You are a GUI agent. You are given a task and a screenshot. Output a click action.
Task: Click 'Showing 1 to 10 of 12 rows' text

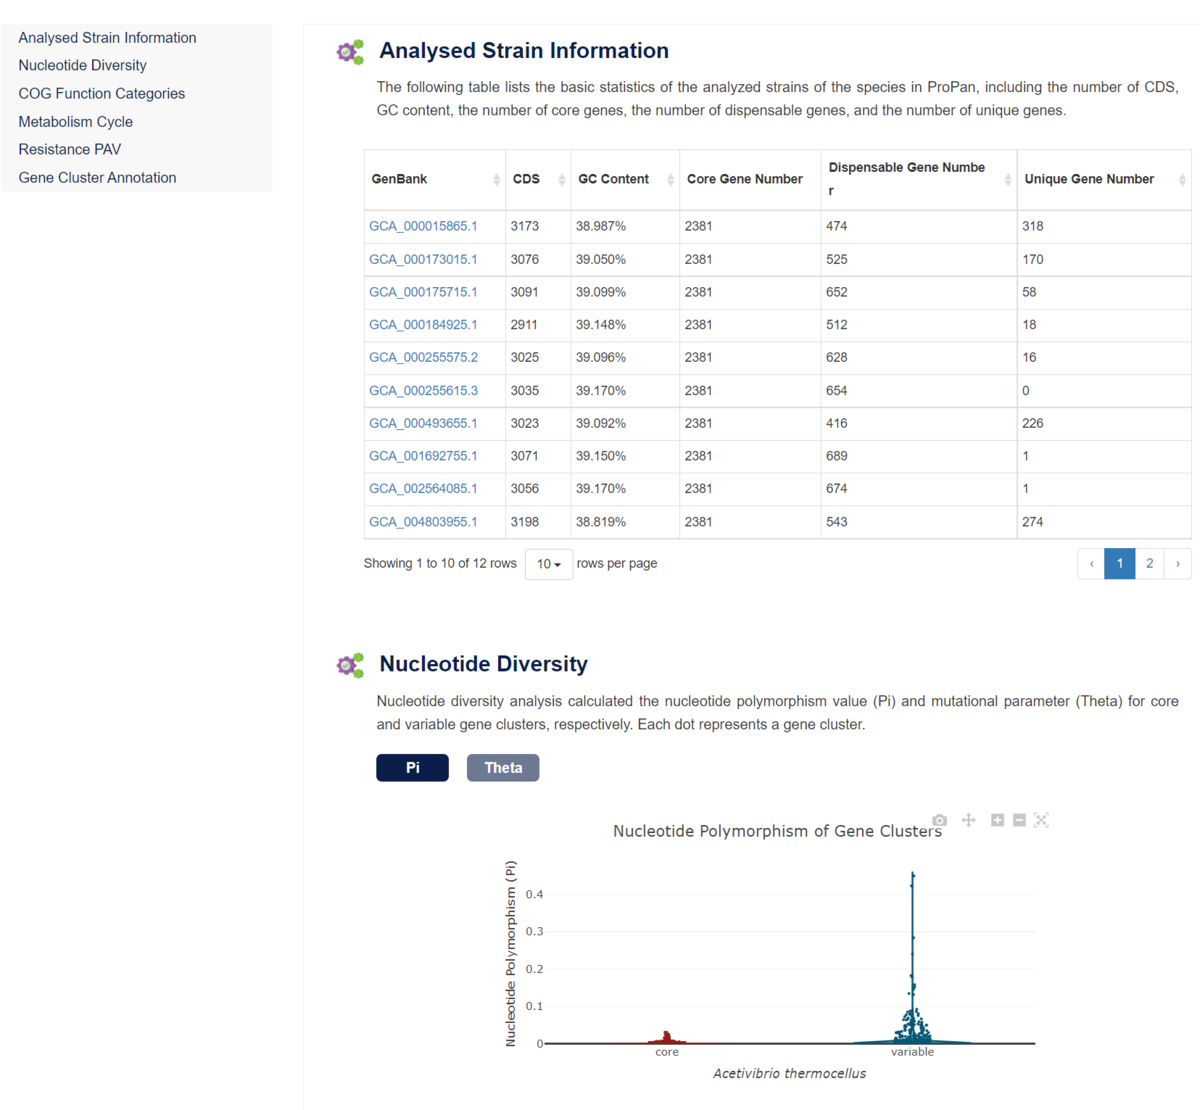[440, 563]
